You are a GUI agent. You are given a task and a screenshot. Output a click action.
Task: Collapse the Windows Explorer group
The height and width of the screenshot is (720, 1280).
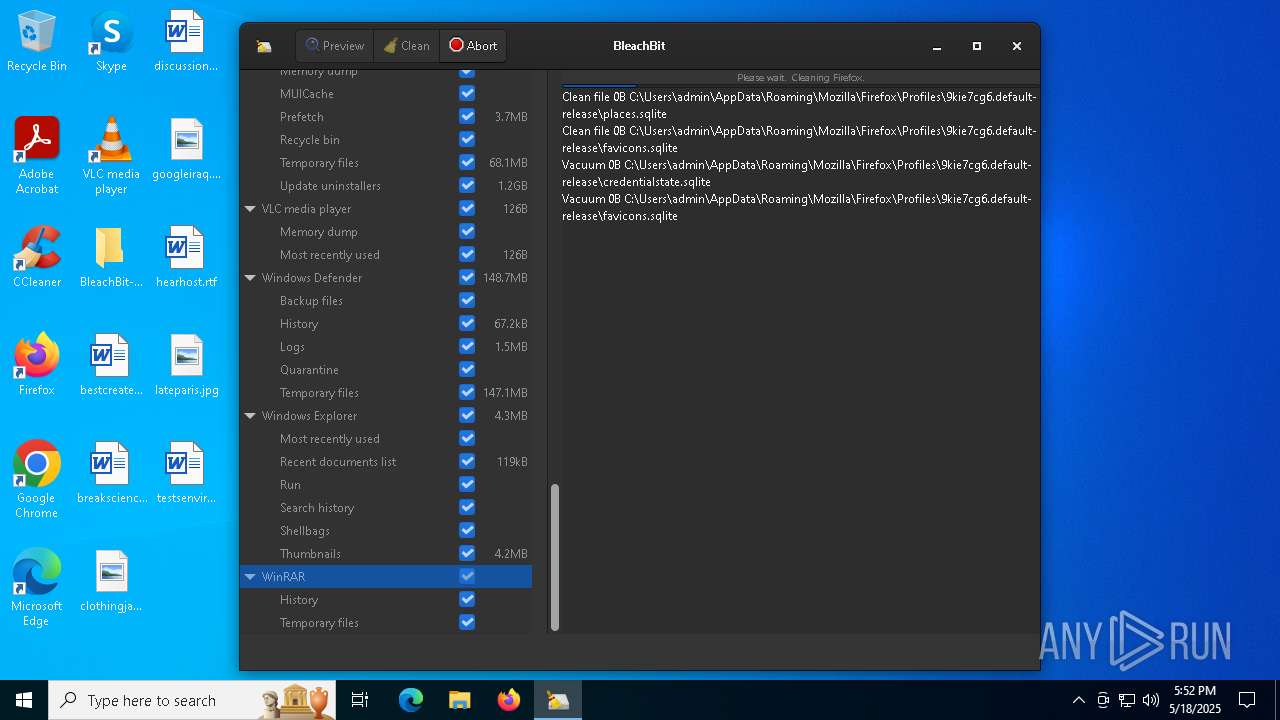pyautogui.click(x=250, y=416)
